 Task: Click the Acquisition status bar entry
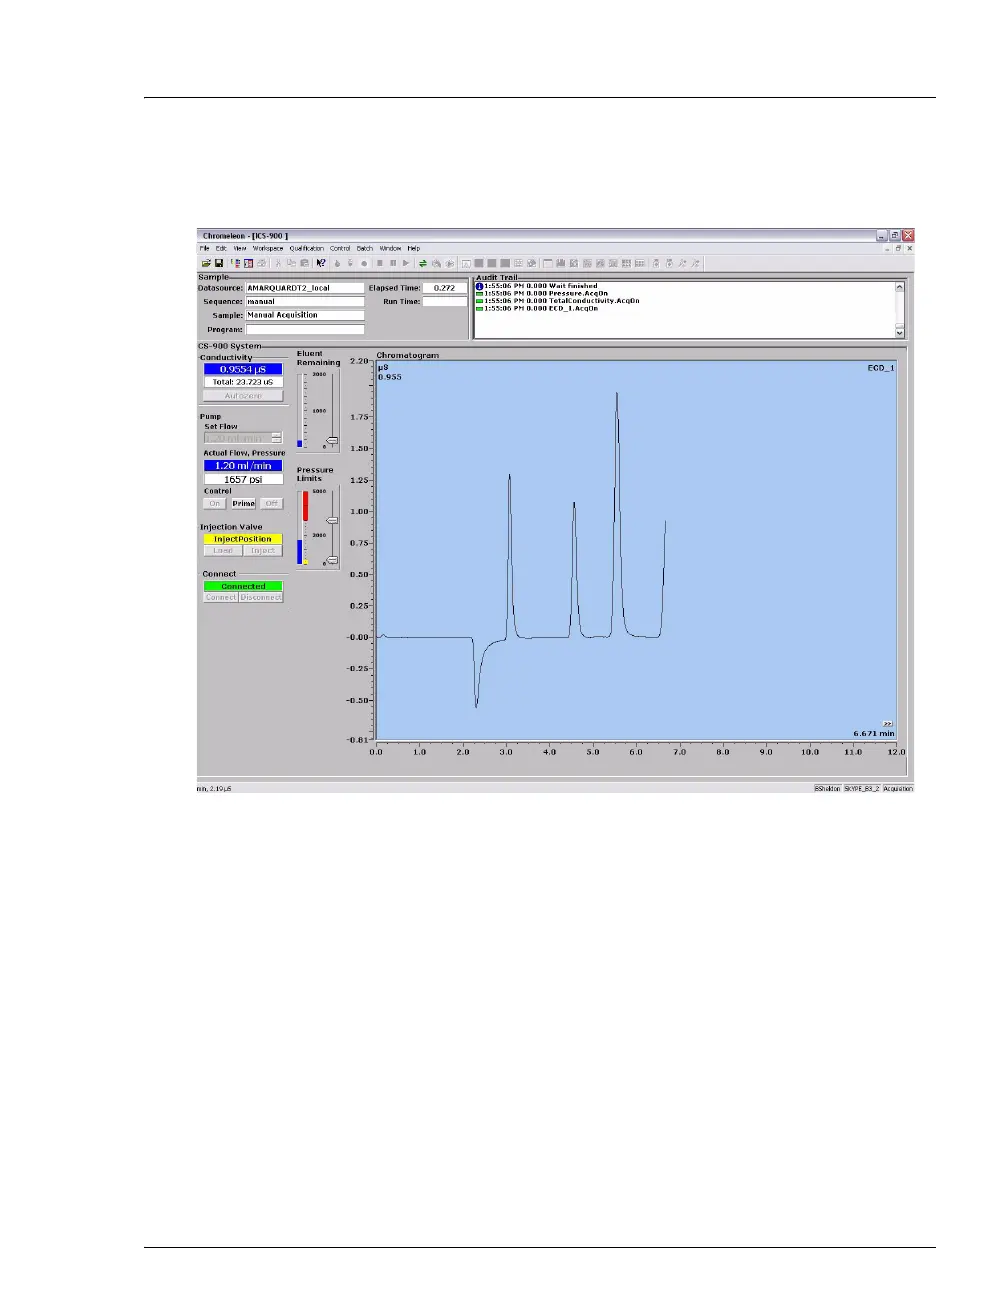click(898, 788)
